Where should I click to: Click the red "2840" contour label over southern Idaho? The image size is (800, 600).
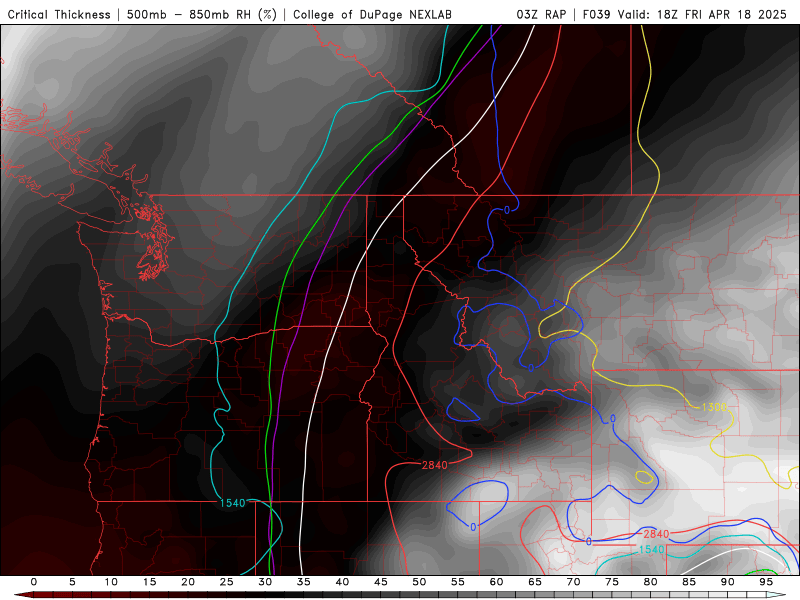pos(435,465)
